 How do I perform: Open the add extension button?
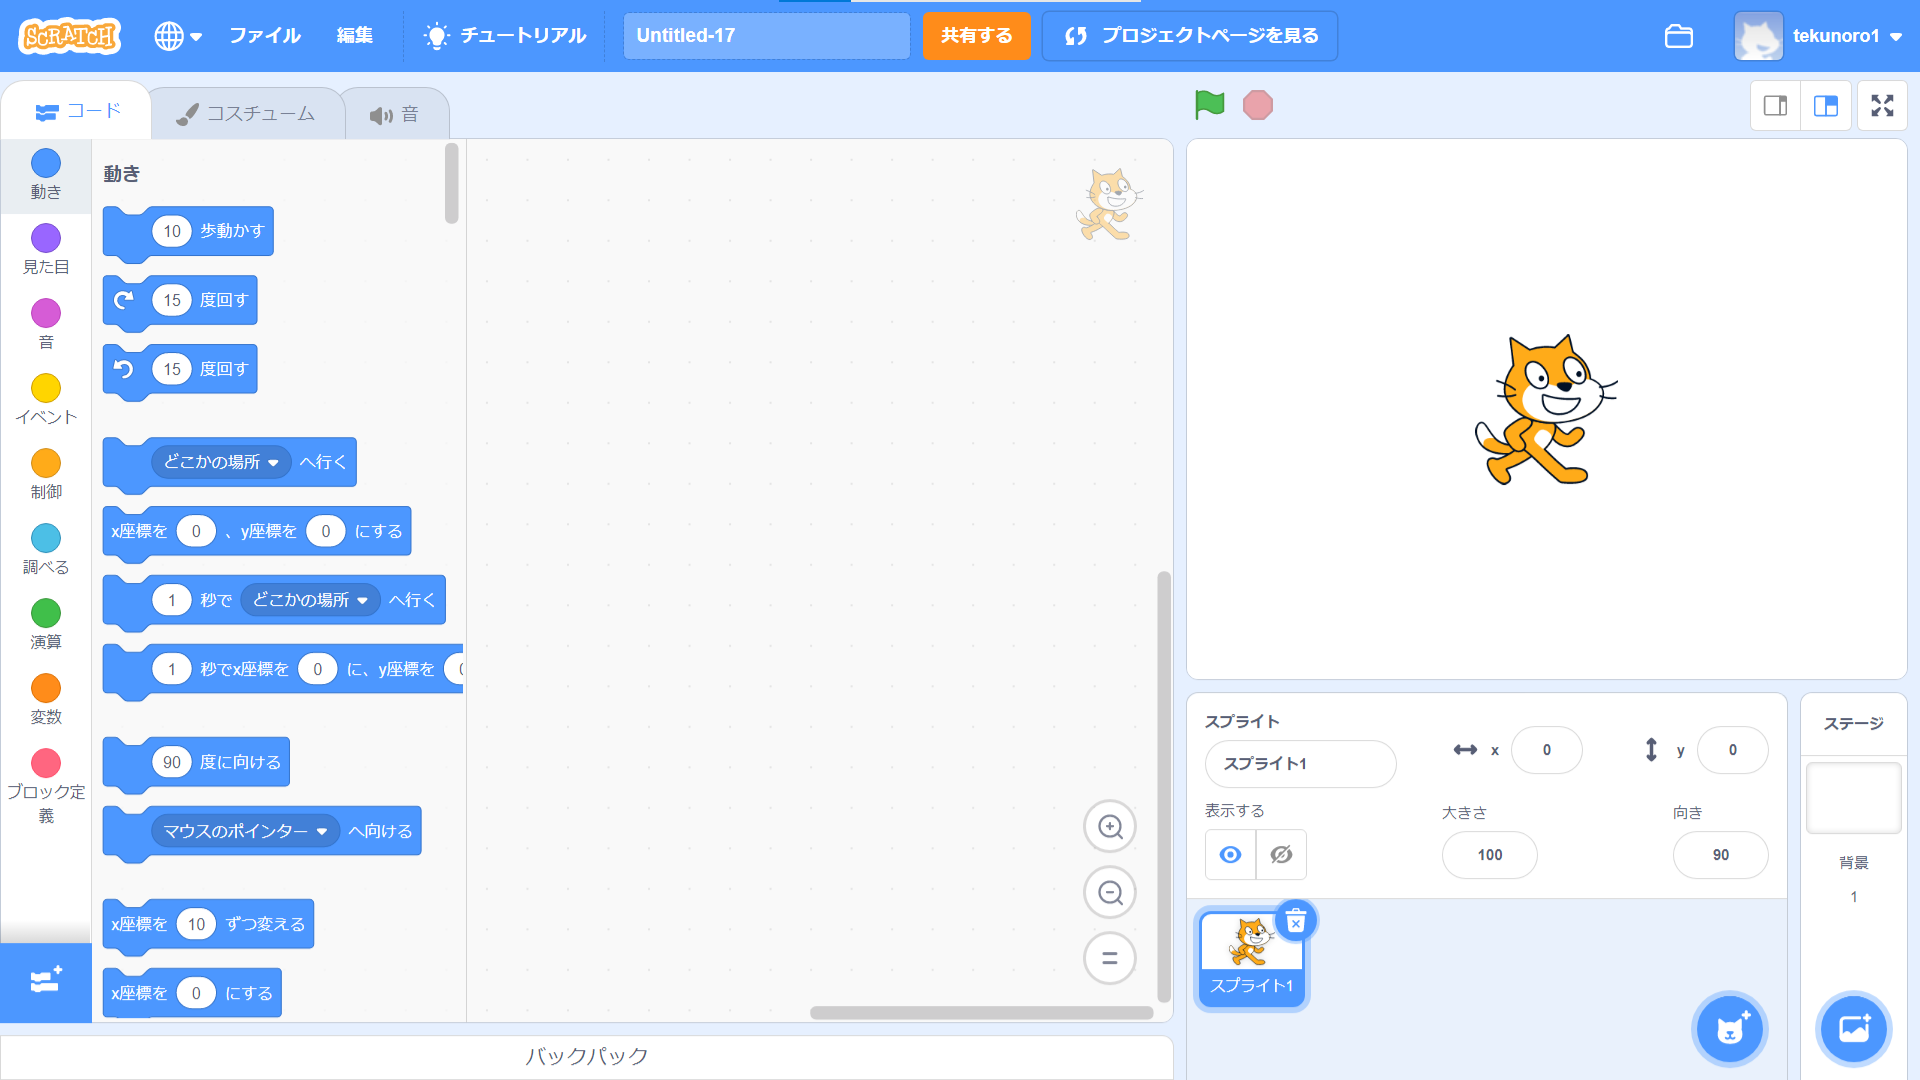click(46, 981)
